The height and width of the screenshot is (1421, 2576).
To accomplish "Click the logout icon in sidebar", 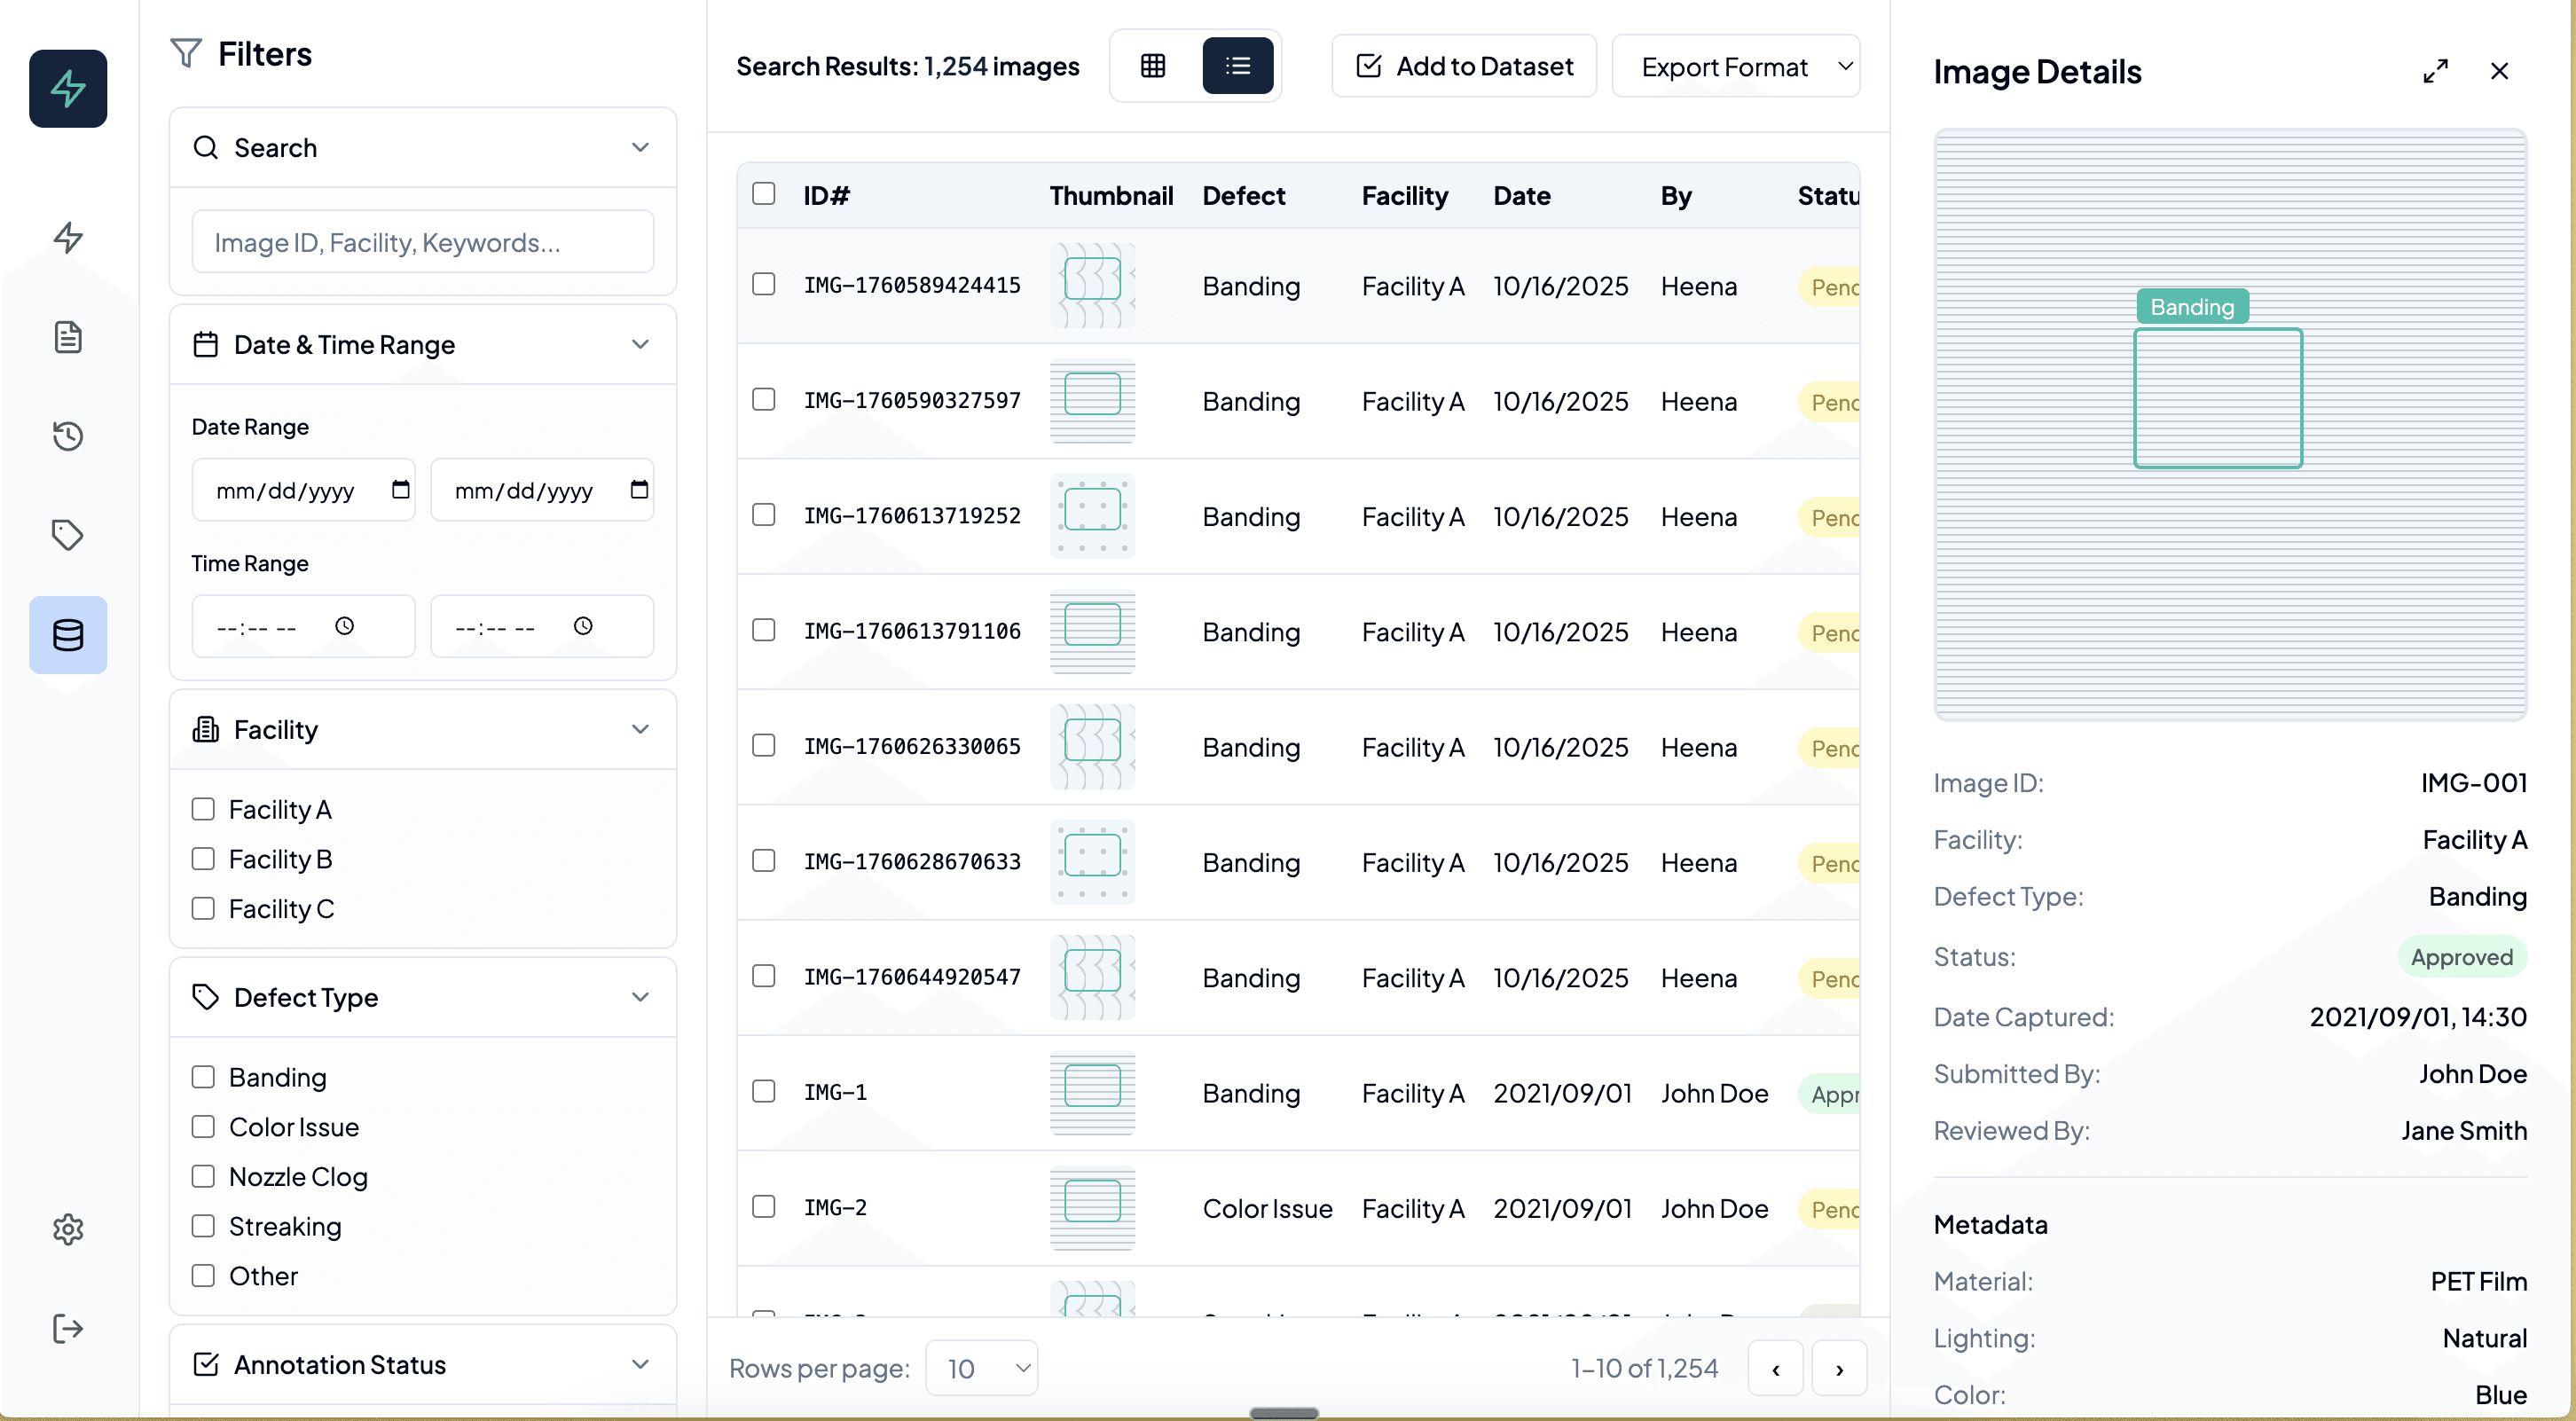I will pyautogui.click(x=68, y=1329).
